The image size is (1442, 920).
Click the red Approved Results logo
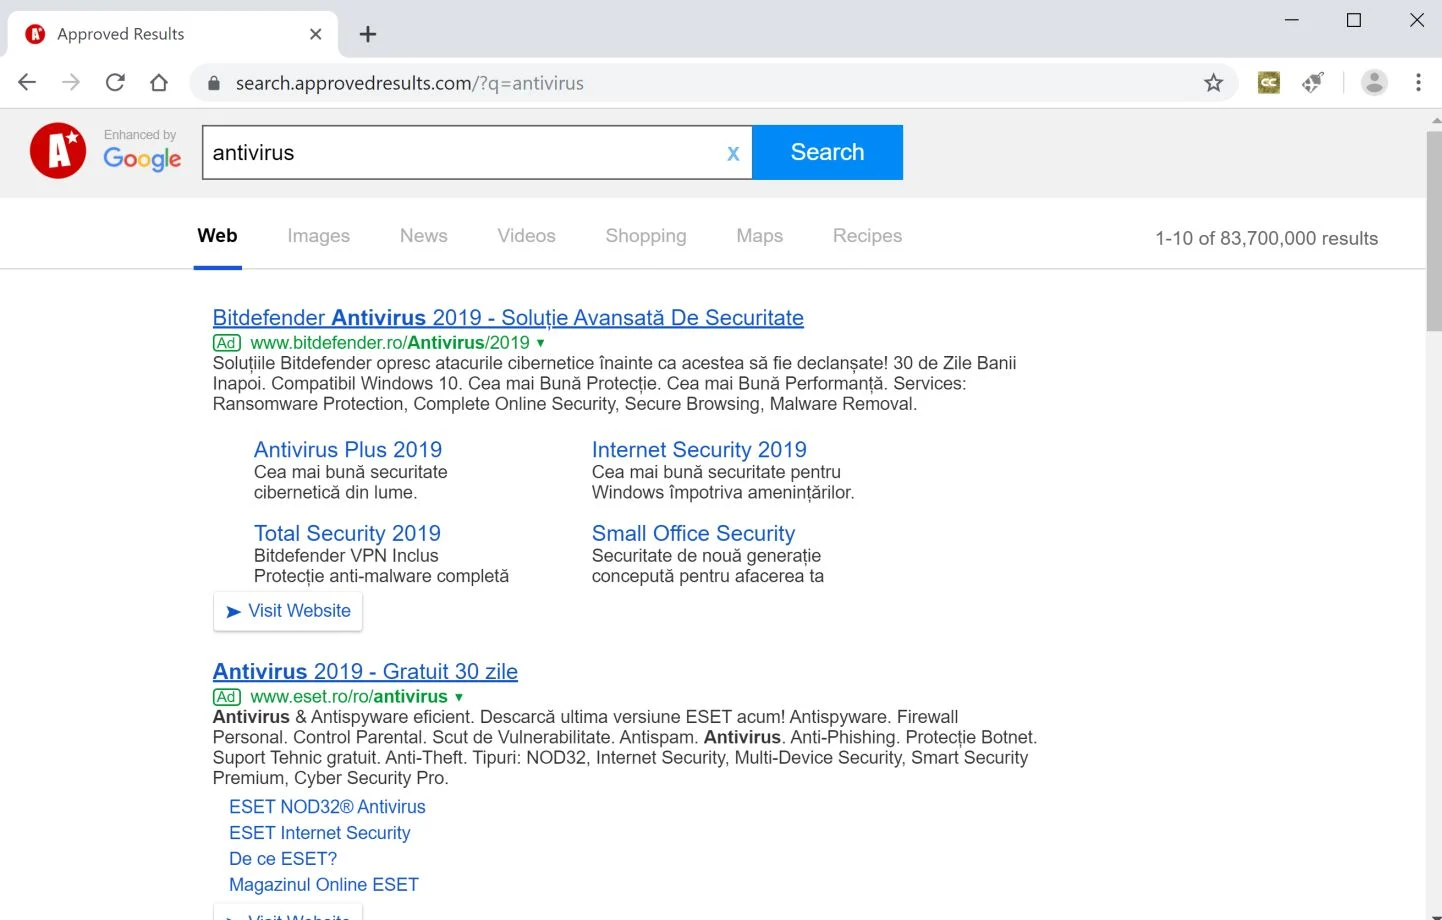tap(58, 151)
